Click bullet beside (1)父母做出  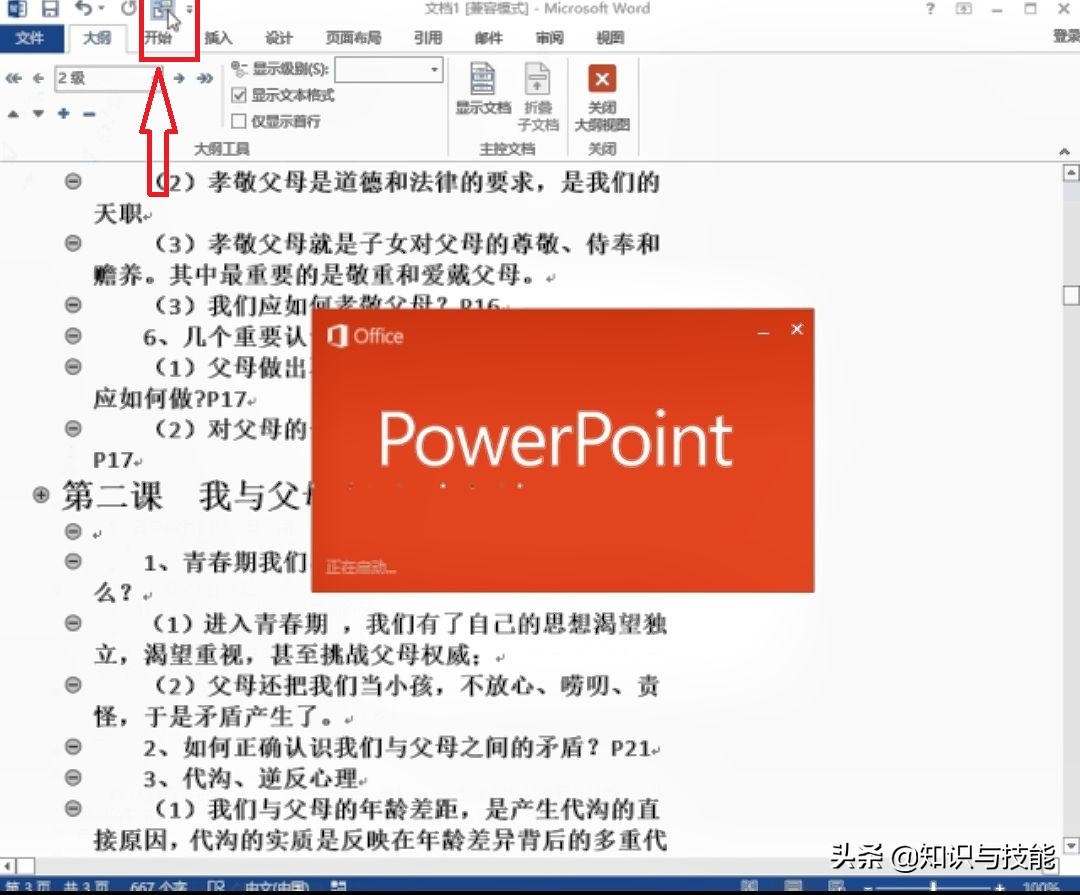pos(73,367)
